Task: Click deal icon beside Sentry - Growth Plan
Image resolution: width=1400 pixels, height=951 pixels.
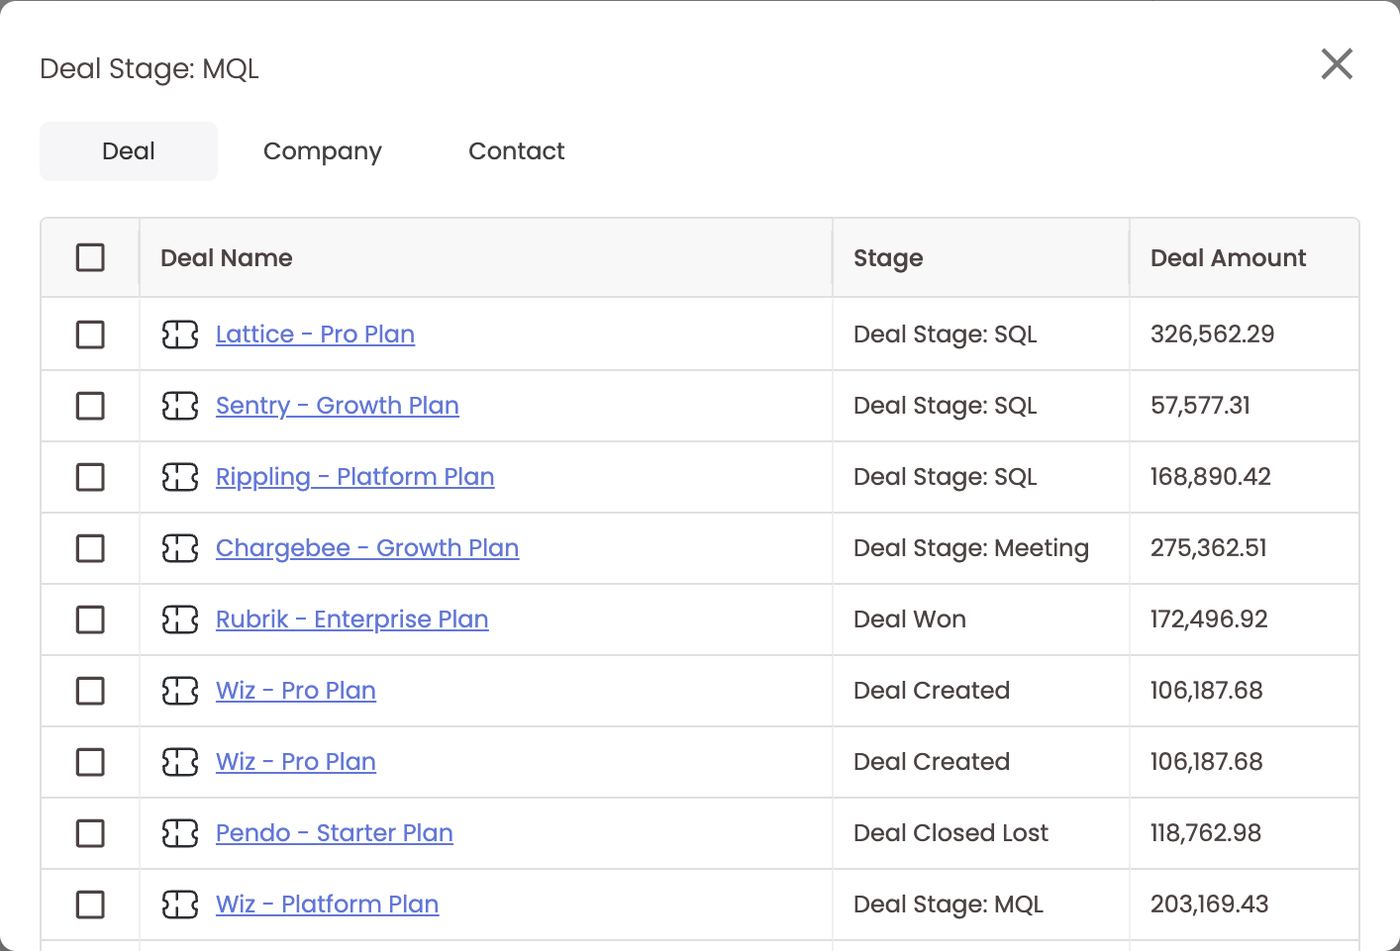Action: point(180,405)
